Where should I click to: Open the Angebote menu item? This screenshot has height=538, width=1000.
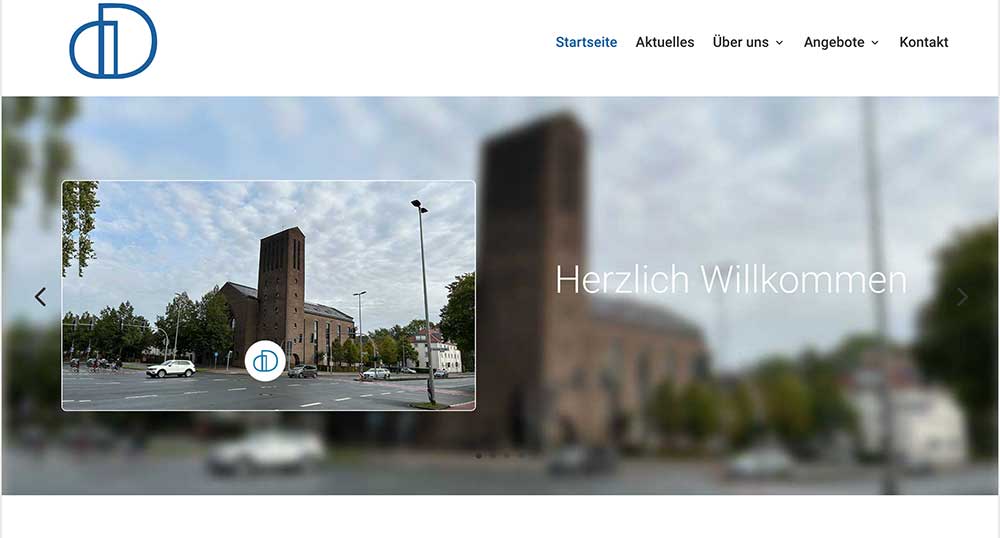[834, 42]
